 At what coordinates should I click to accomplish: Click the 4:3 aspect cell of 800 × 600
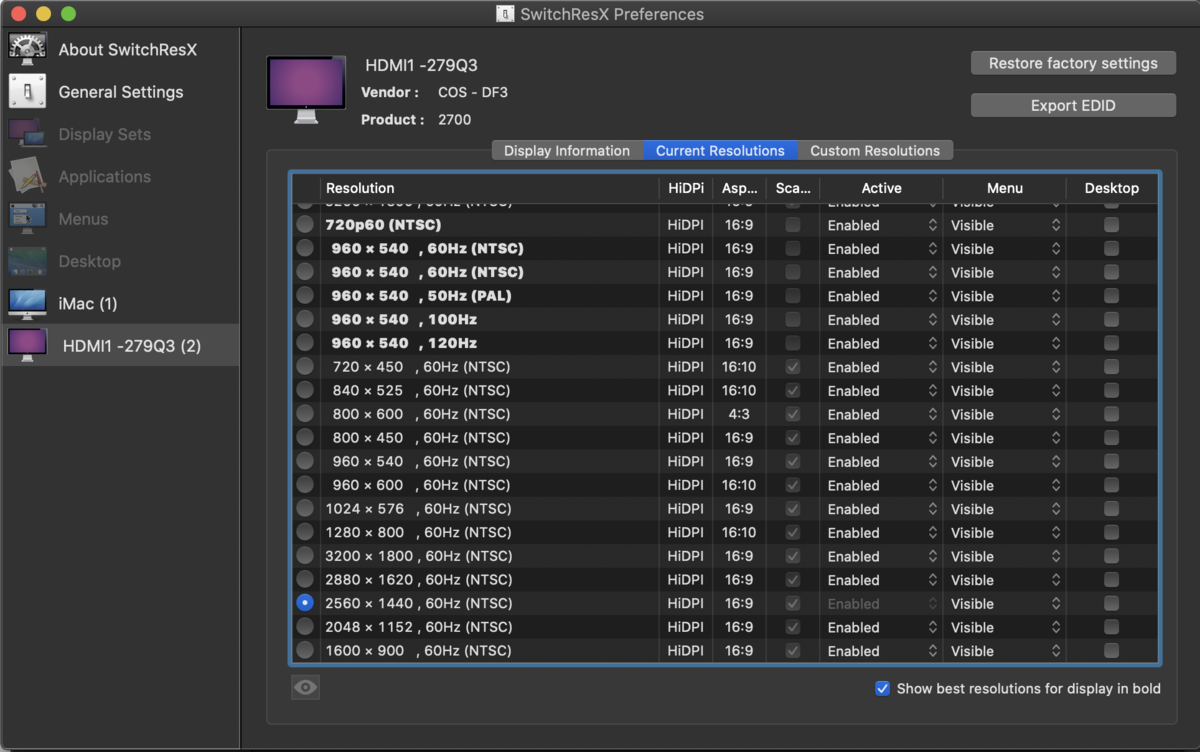click(739, 414)
